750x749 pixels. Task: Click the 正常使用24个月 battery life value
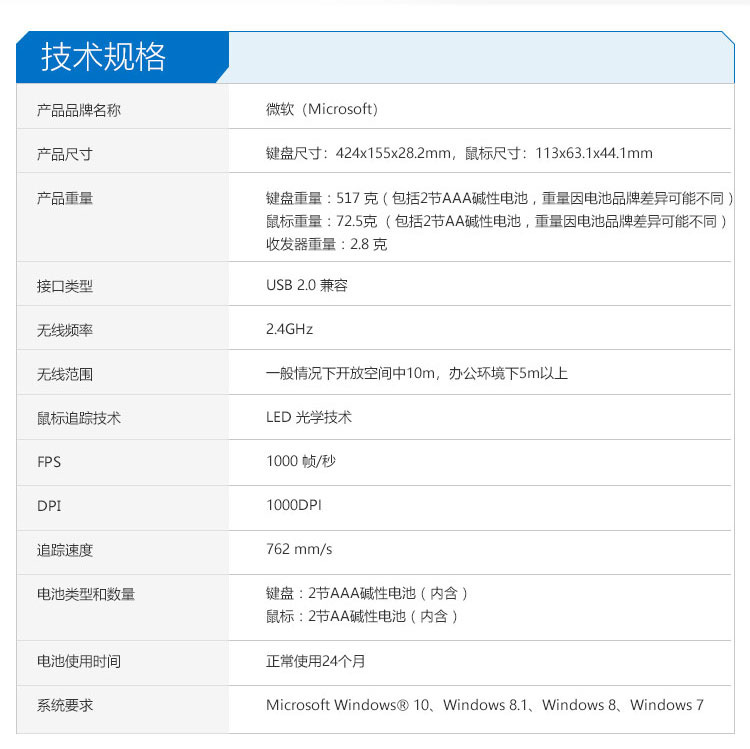pyautogui.click(x=318, y=661)
